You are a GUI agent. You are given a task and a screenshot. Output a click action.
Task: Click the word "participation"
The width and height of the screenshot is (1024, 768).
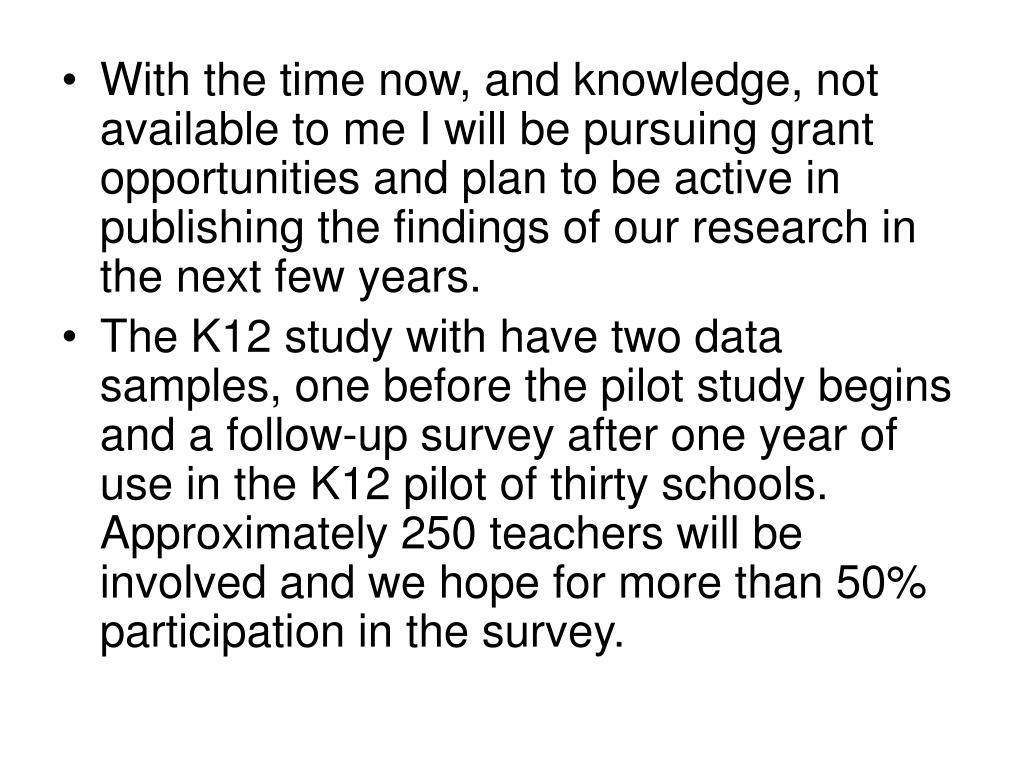tap(222, 632)
